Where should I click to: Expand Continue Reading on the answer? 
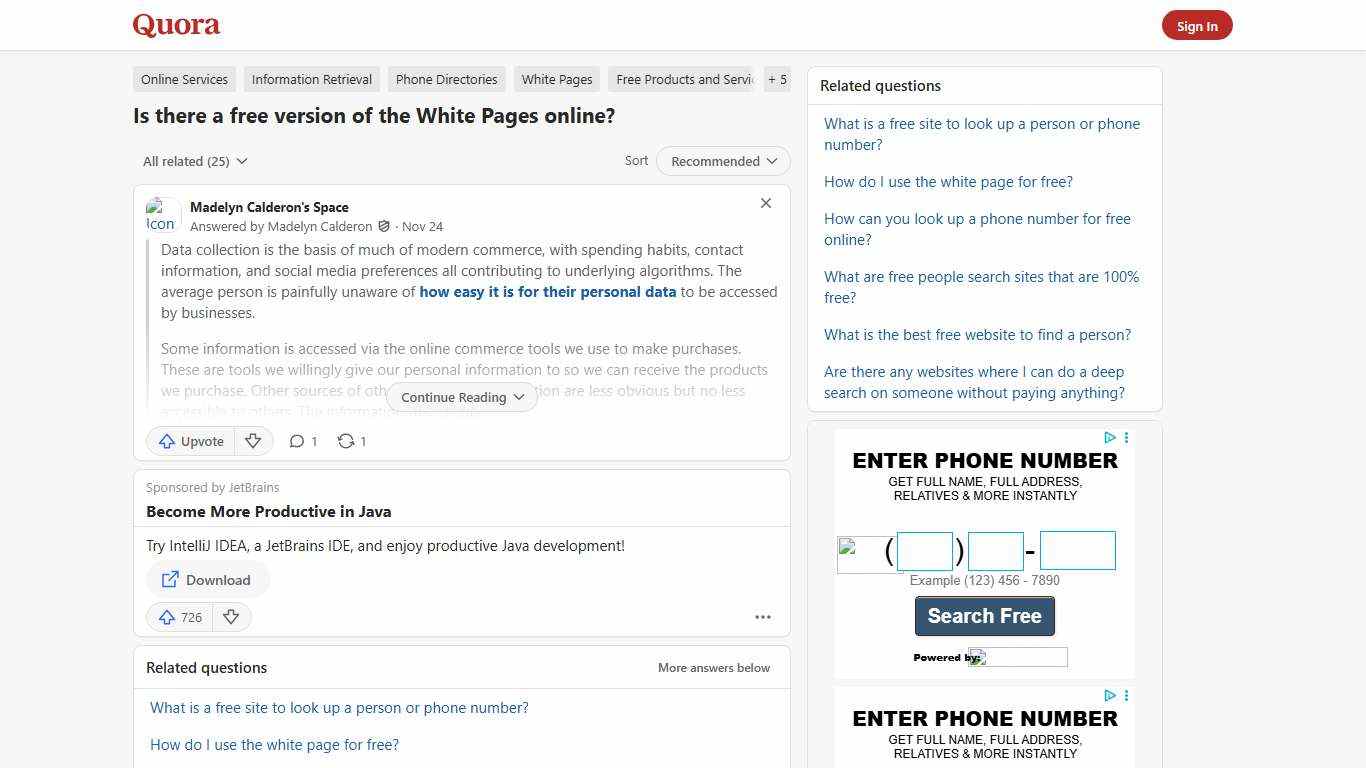tap(461, 397)
